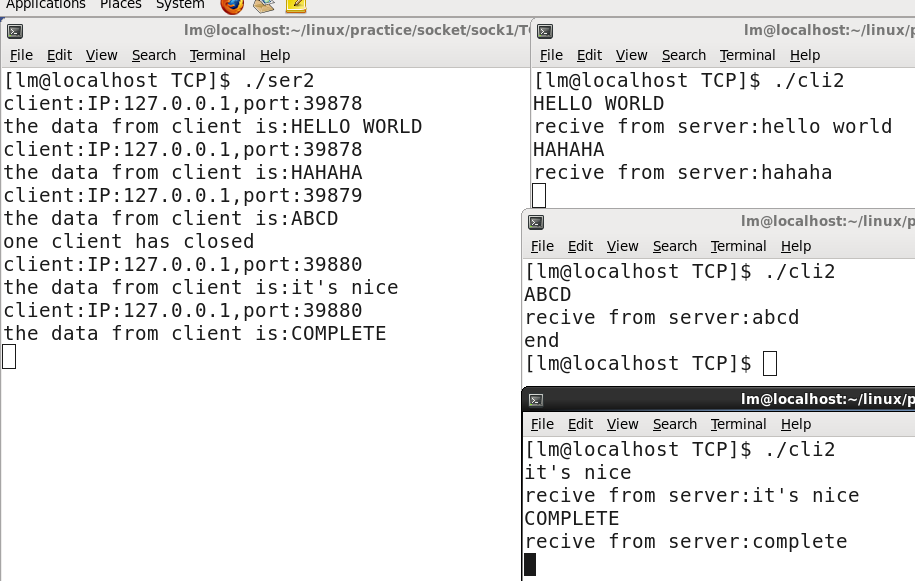Open Search menu in ser2 server terminal
The height and width of the screenshot is (581, 915).
click(x=153, y=55)
